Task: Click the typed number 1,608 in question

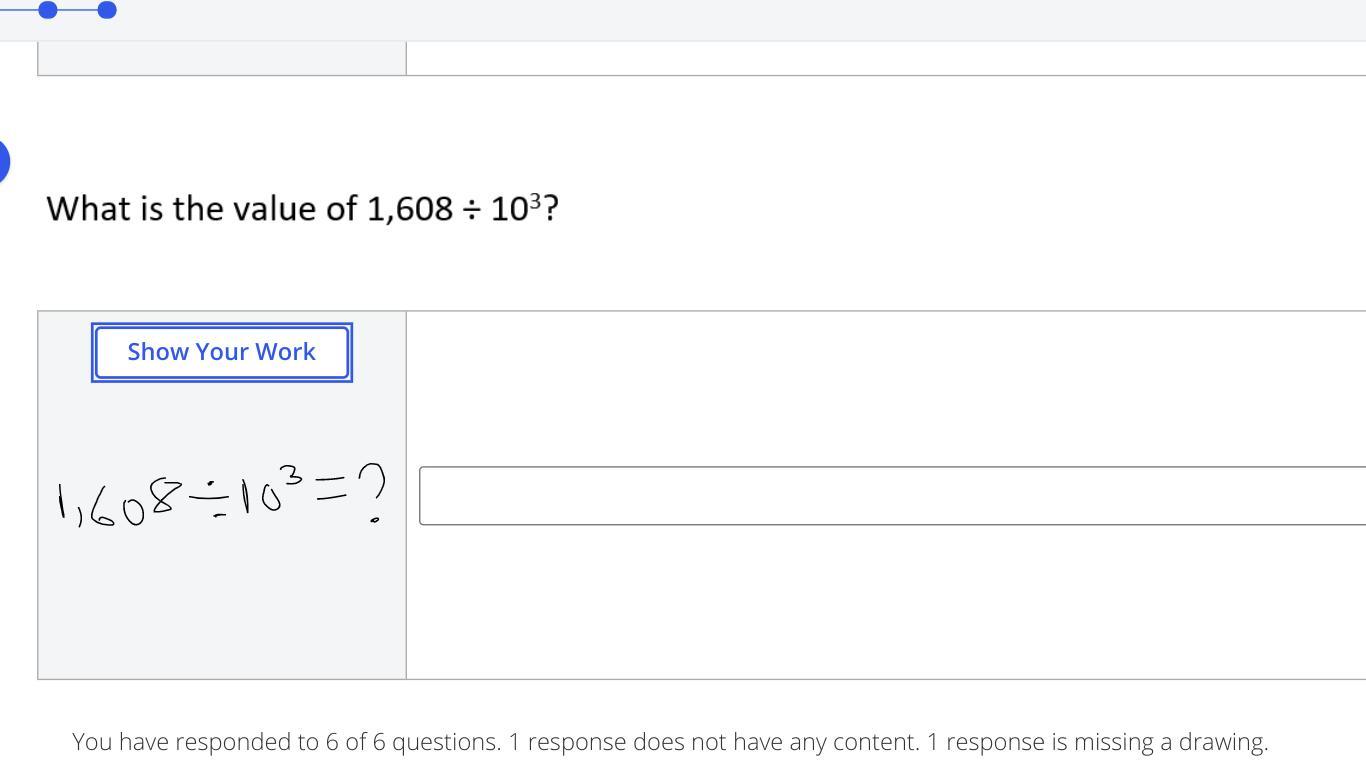Action: 410,209
